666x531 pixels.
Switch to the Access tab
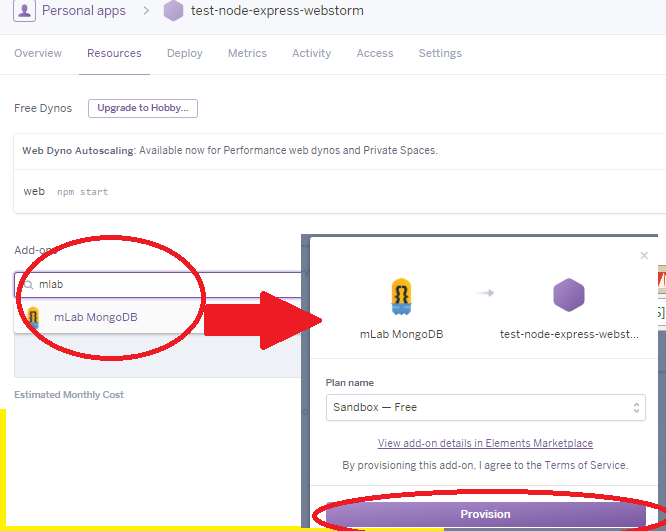tap(375, 54)
